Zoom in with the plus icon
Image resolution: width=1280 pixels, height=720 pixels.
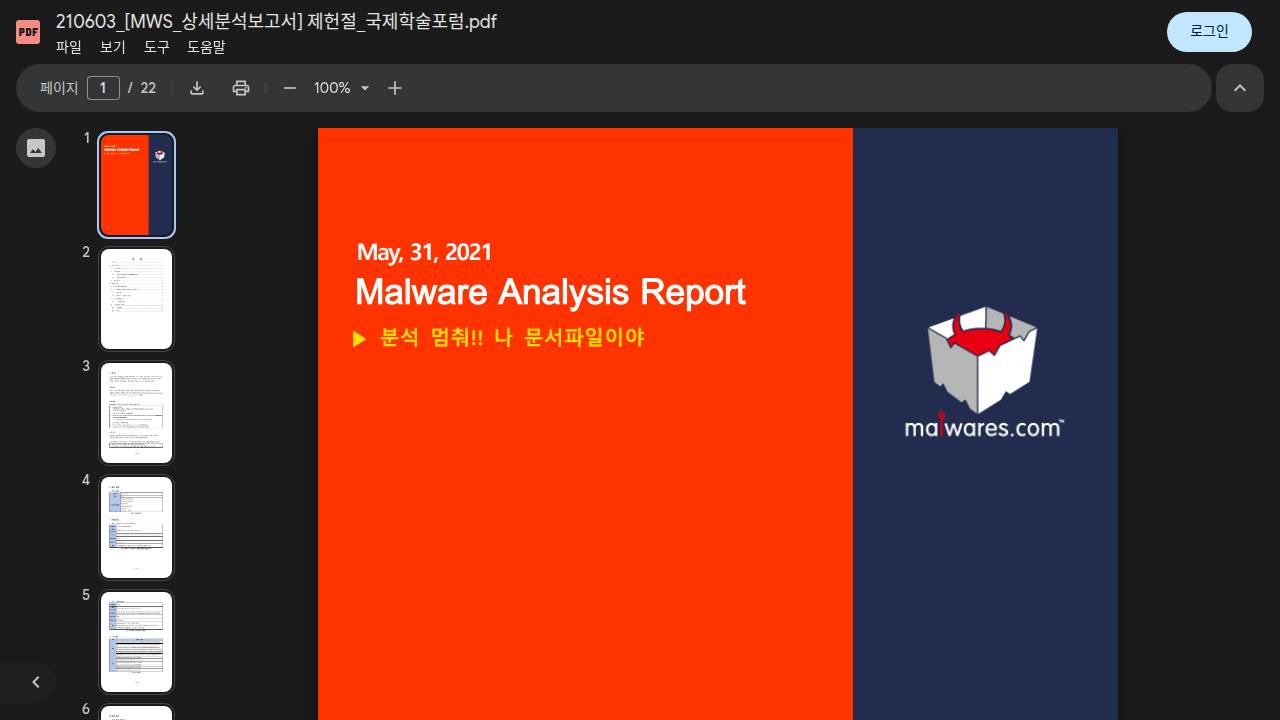tap(395, 88)
